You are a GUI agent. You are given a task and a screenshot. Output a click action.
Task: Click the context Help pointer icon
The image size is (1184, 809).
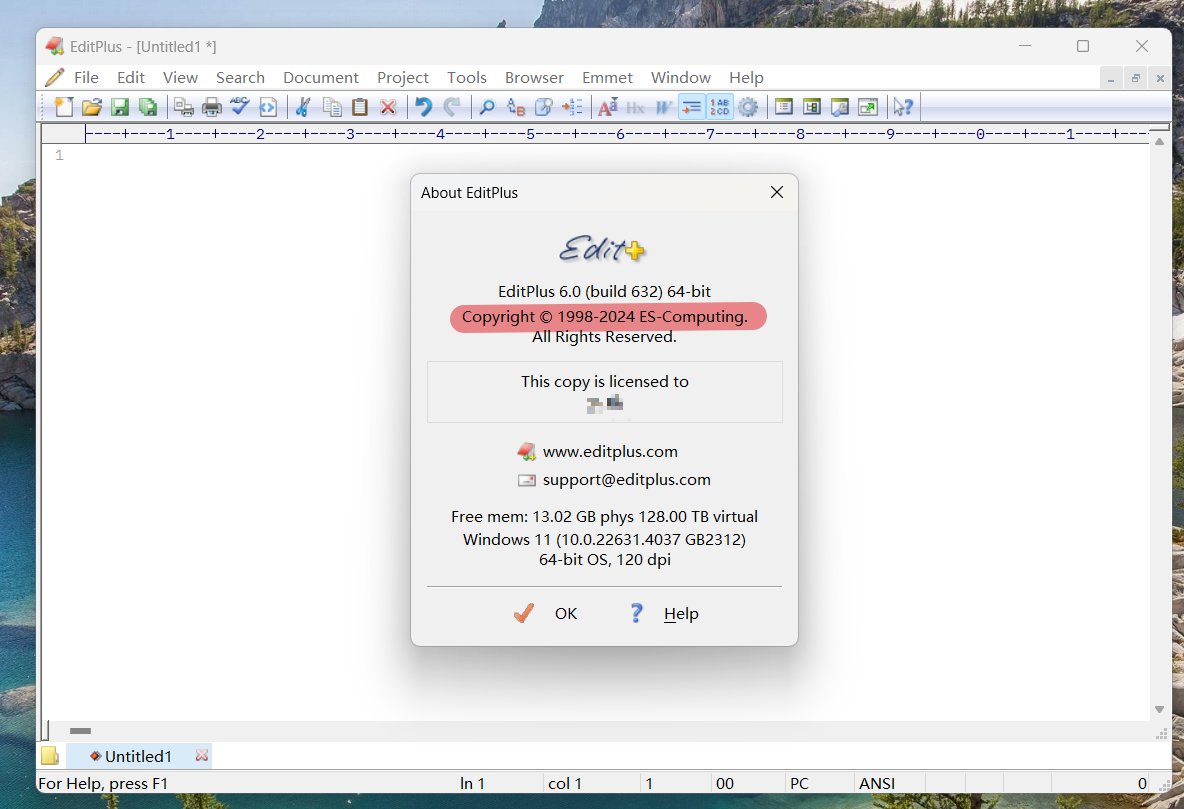(x=903, y=107)
